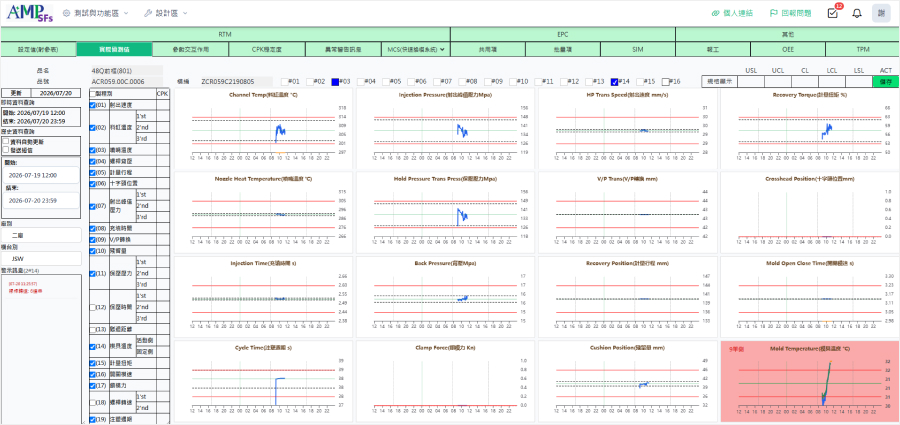Toggle the #14 machine checkbox
Viewport: 900px width, 425px height.
614,82
